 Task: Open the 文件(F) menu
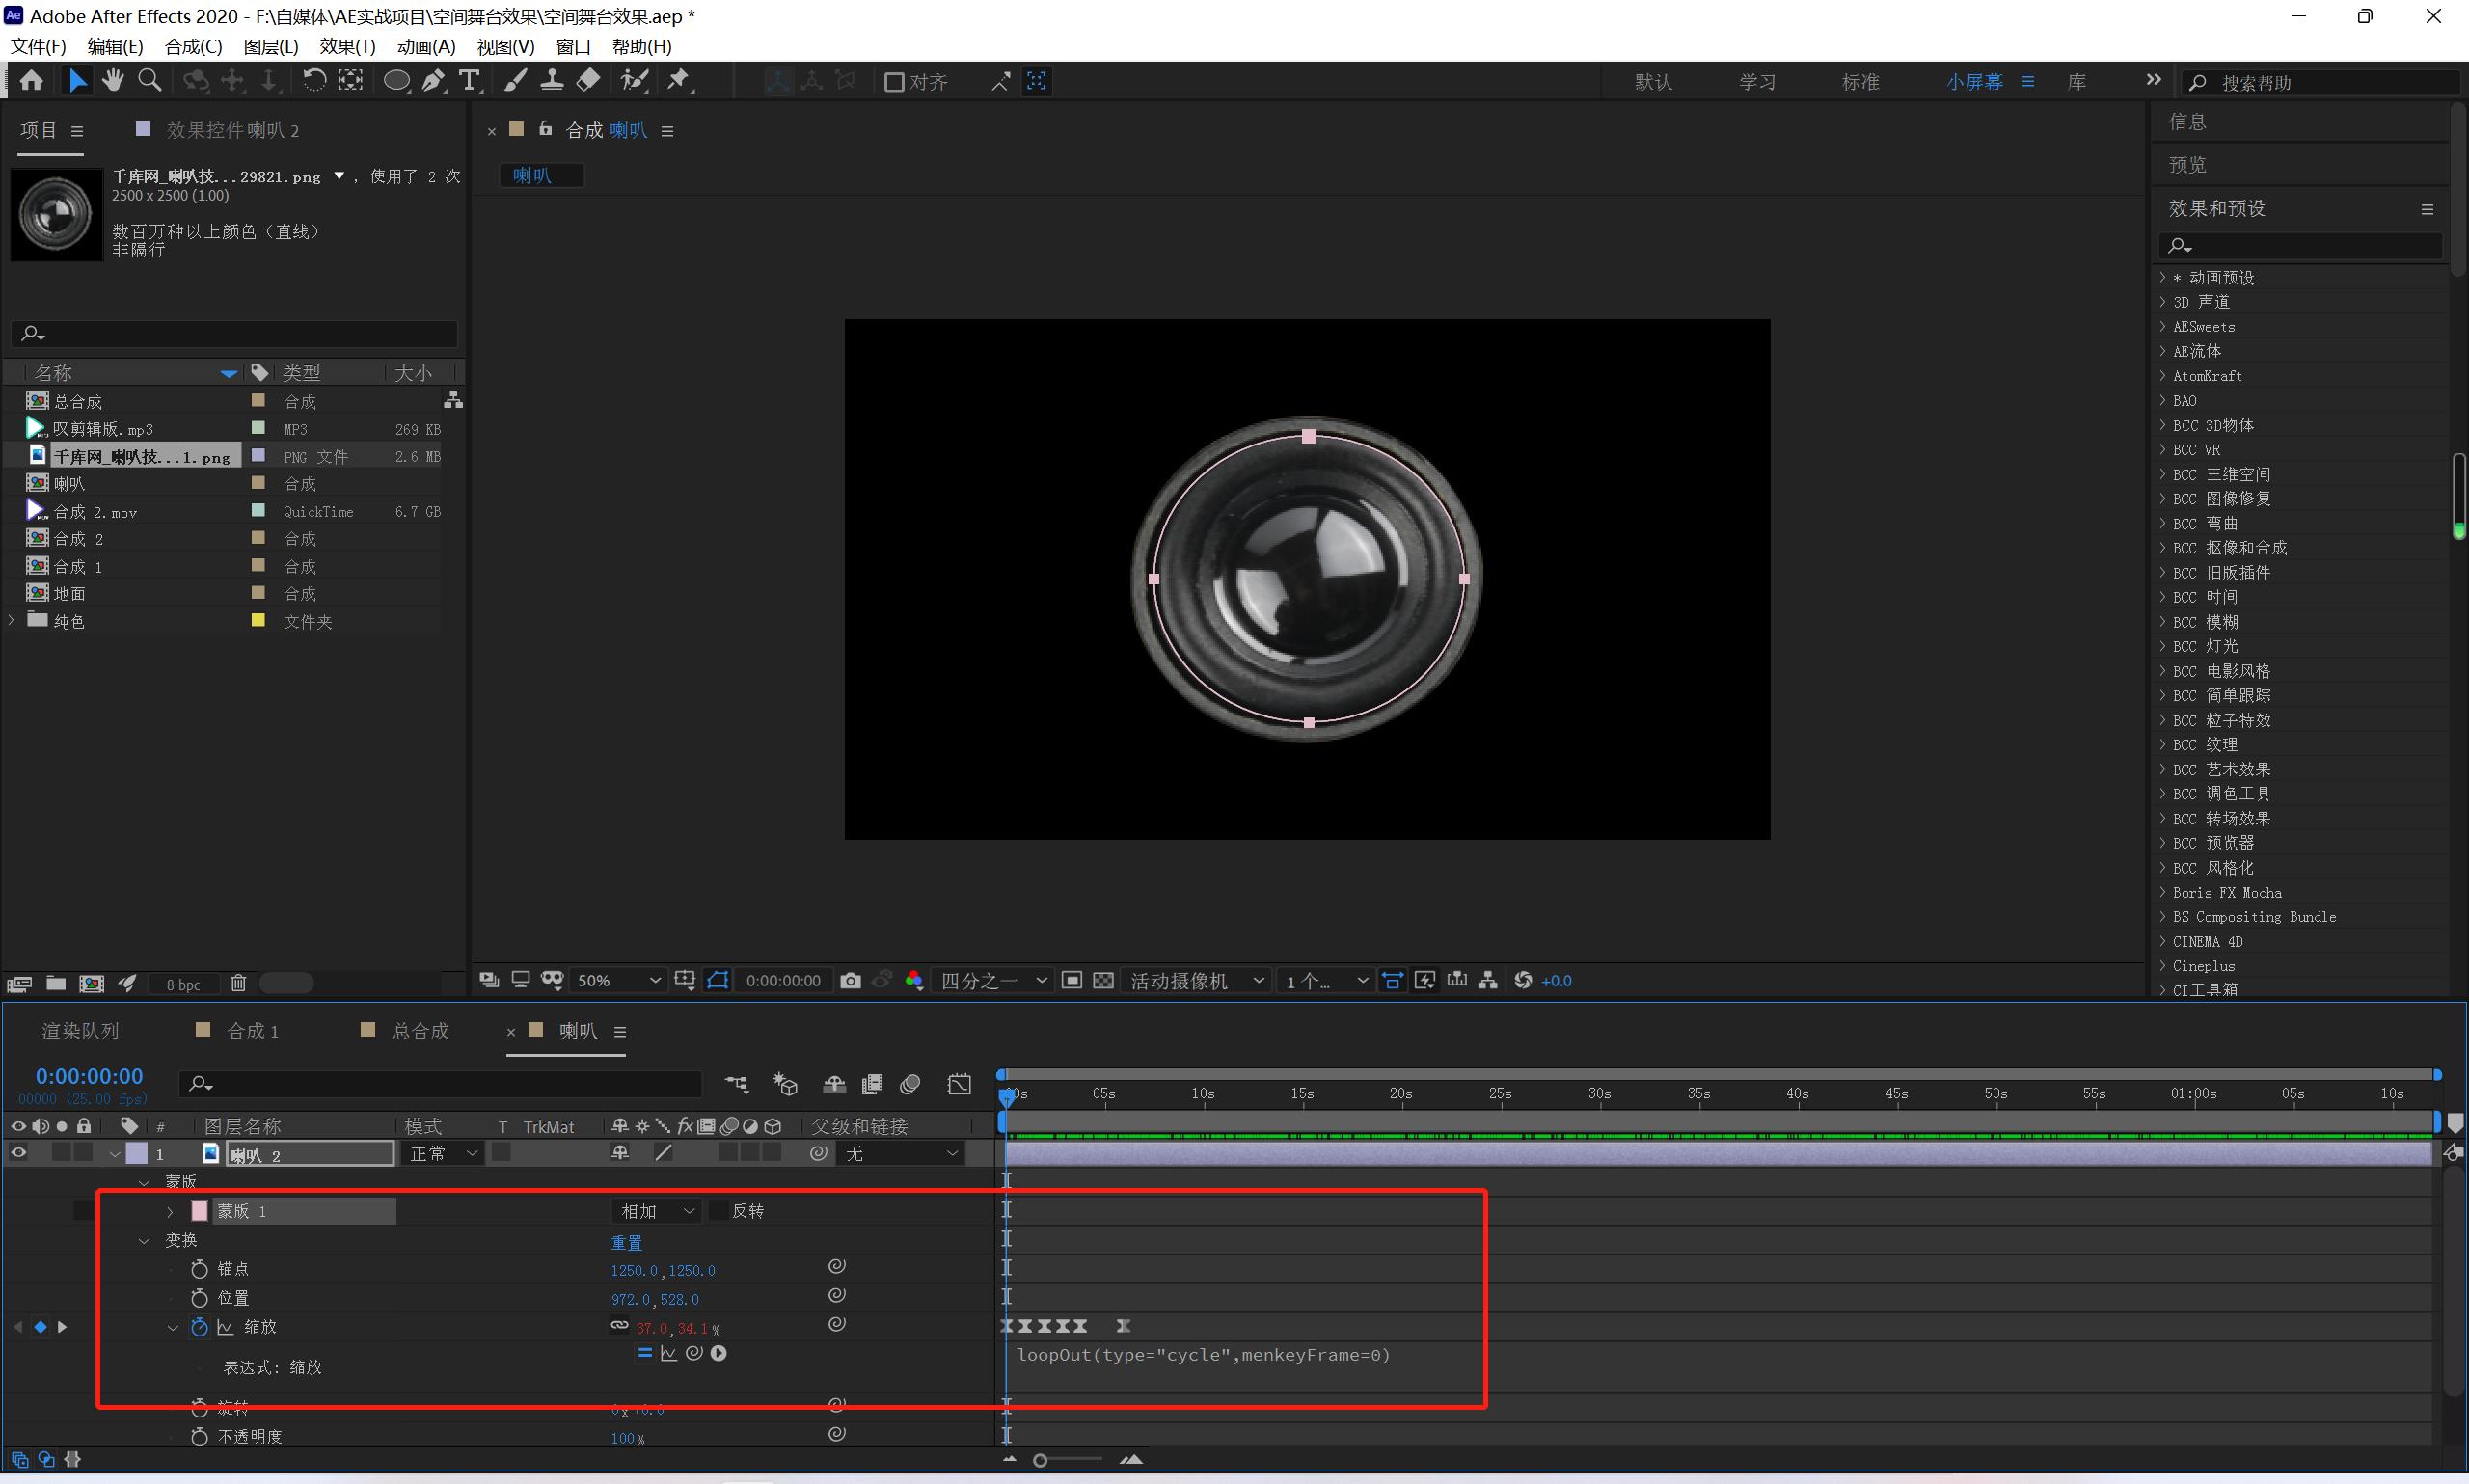pos(38,47)
